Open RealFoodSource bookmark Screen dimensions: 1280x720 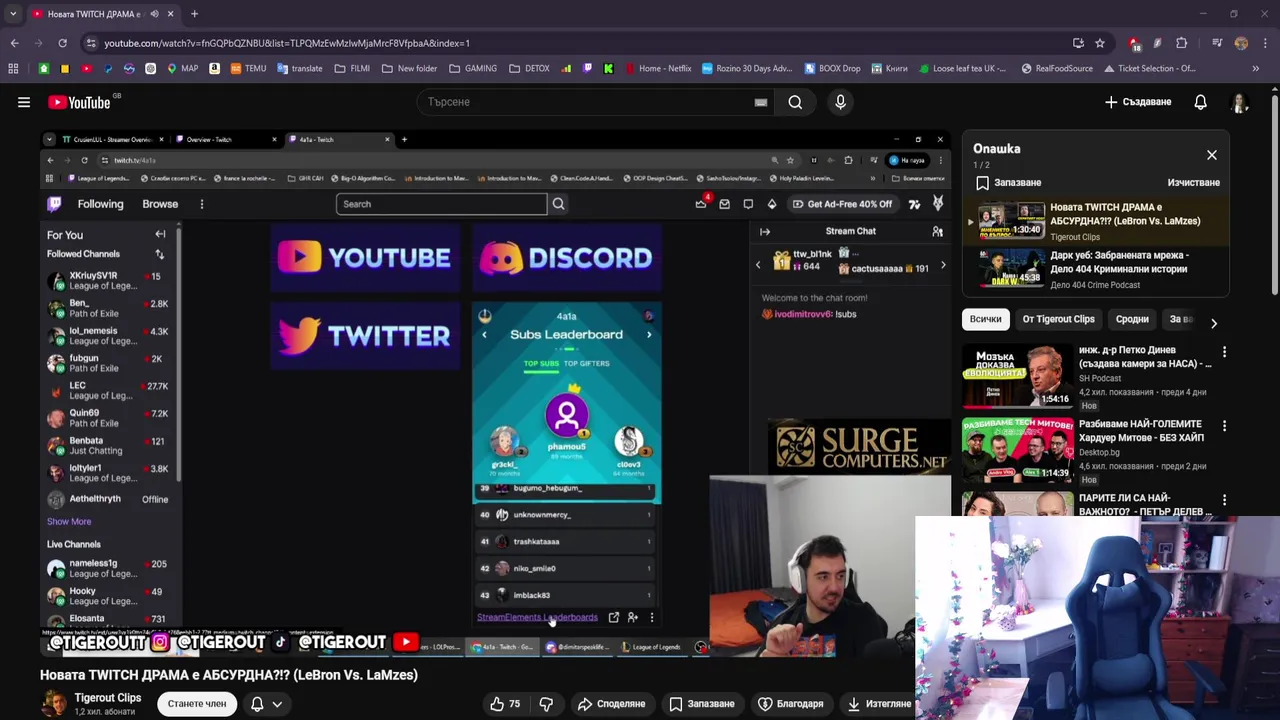point(1057,68)
